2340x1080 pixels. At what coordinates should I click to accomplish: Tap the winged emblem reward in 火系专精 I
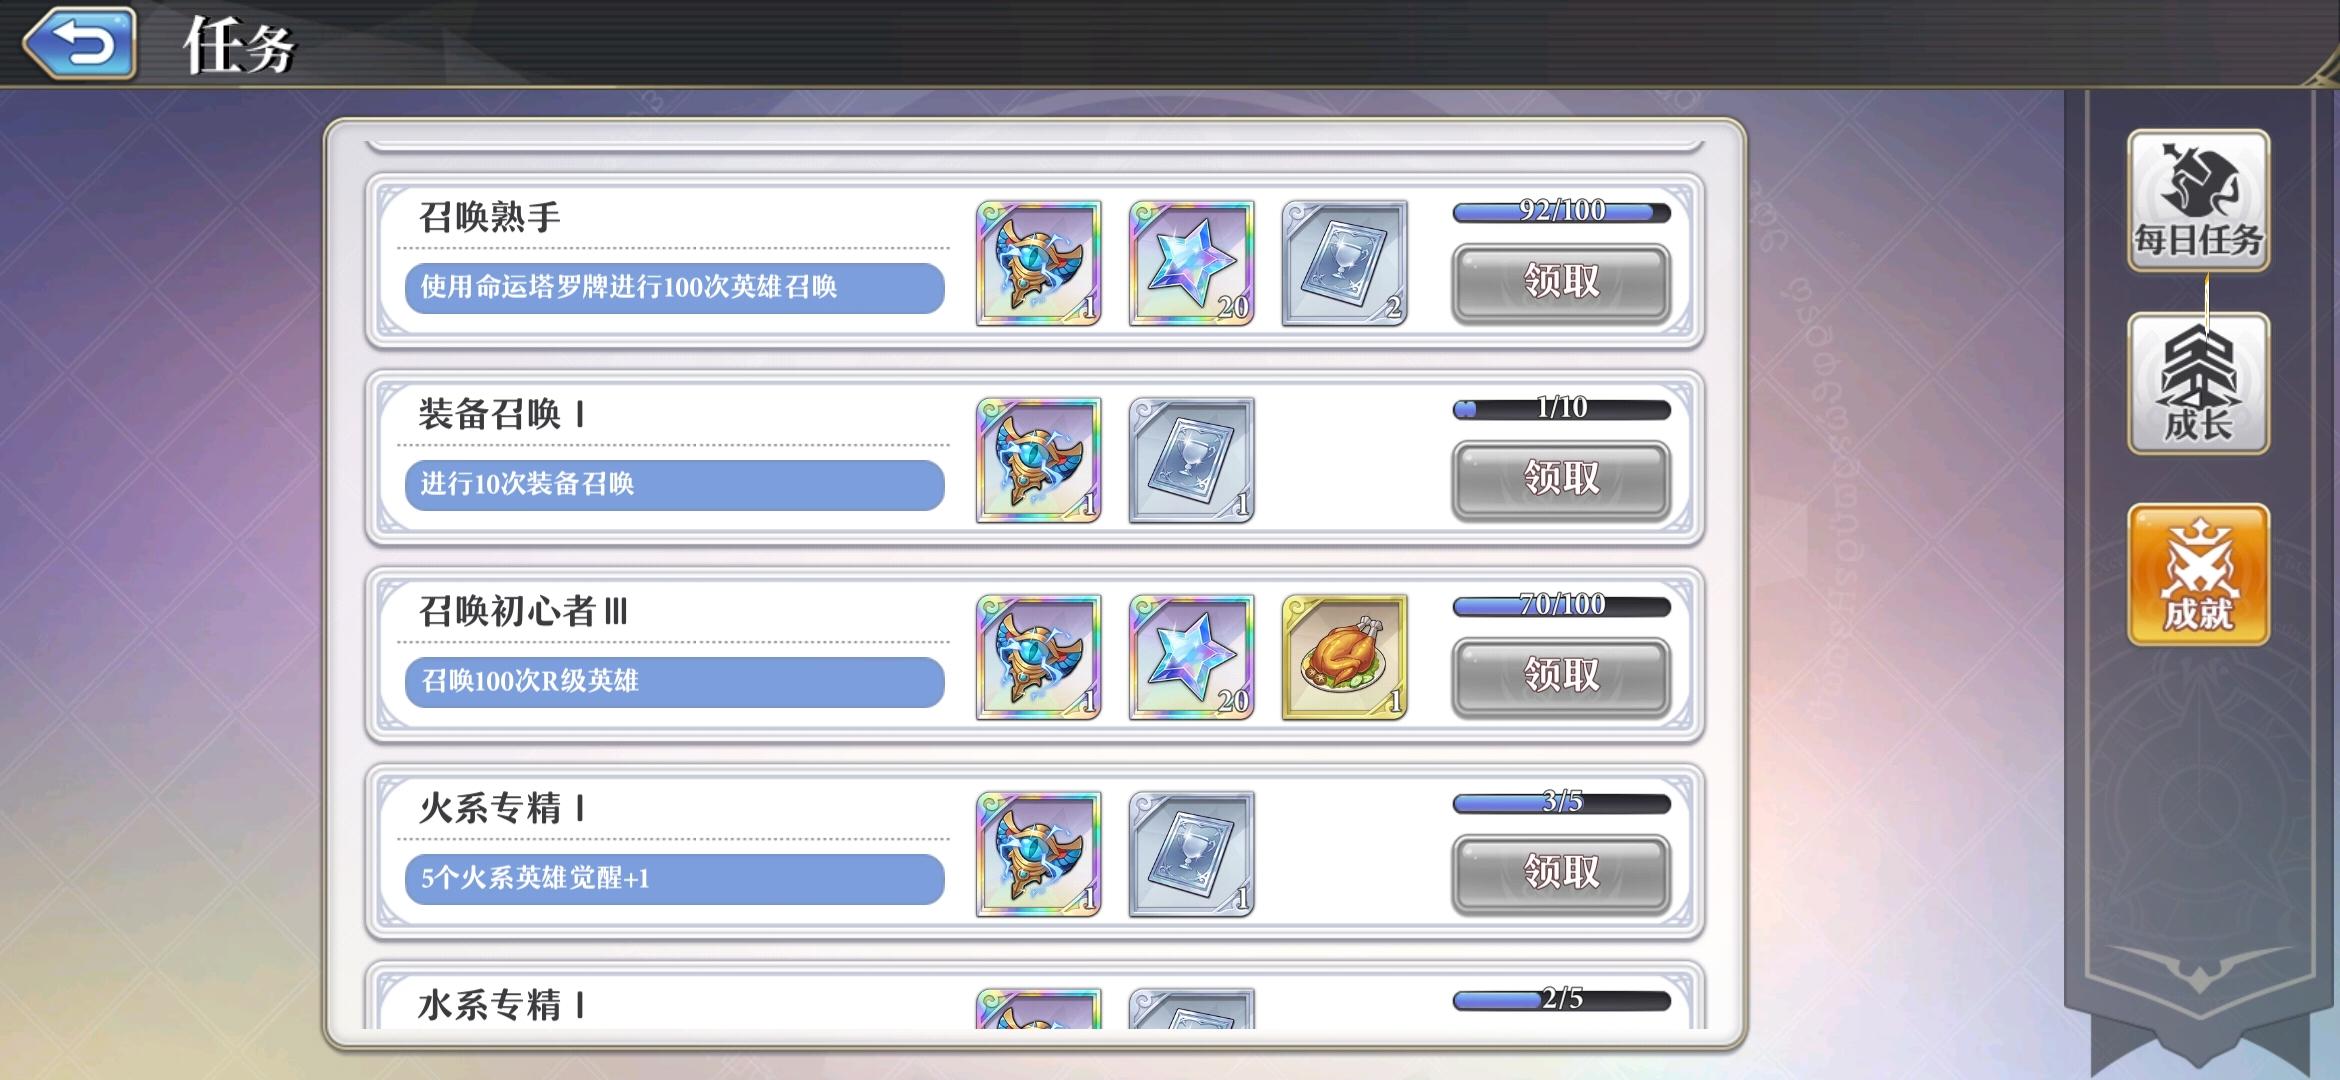[1038, 854]
